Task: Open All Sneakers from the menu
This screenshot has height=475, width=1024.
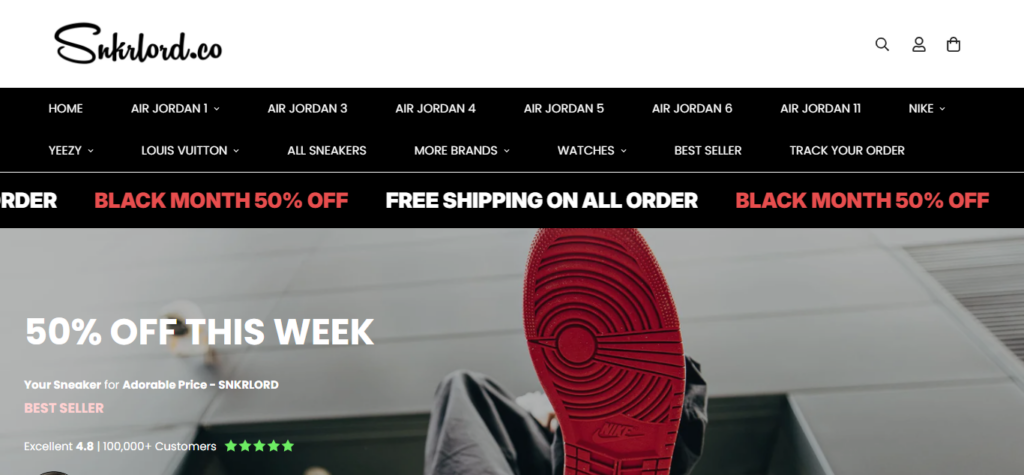Action: (x=327, y=150)
